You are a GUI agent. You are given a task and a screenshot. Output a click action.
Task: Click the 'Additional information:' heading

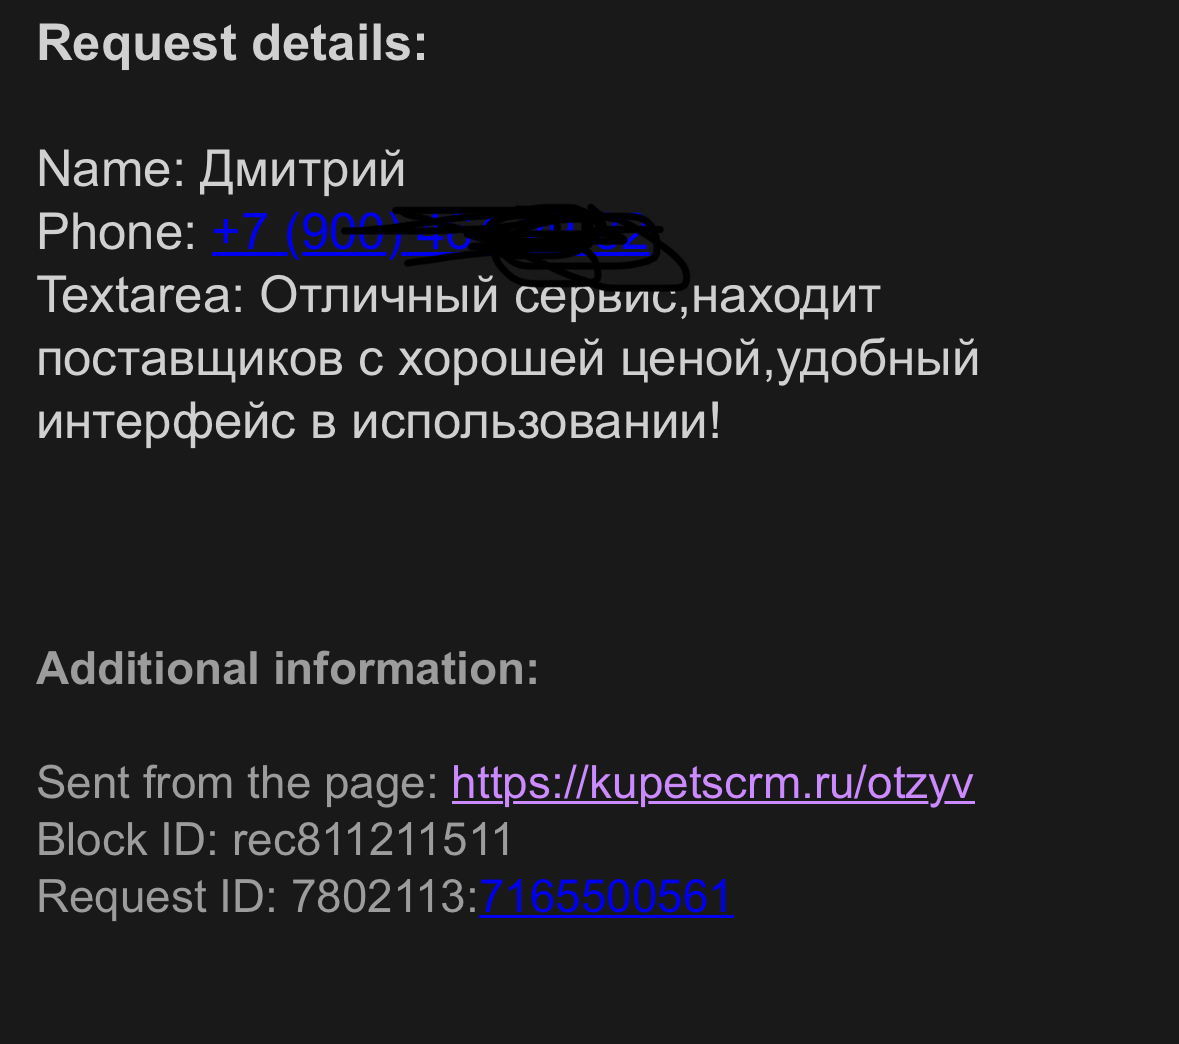tap(287, 669)
